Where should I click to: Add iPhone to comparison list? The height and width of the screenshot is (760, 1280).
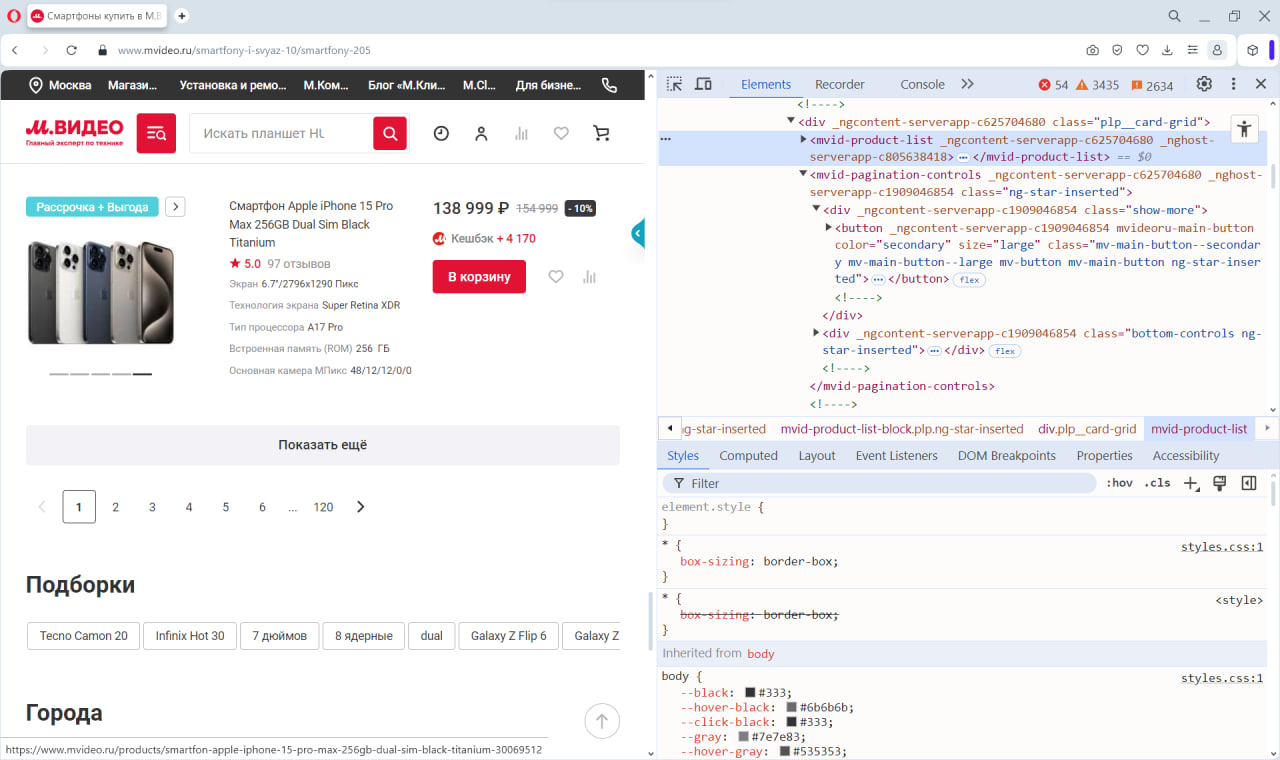tap(589, 277)
